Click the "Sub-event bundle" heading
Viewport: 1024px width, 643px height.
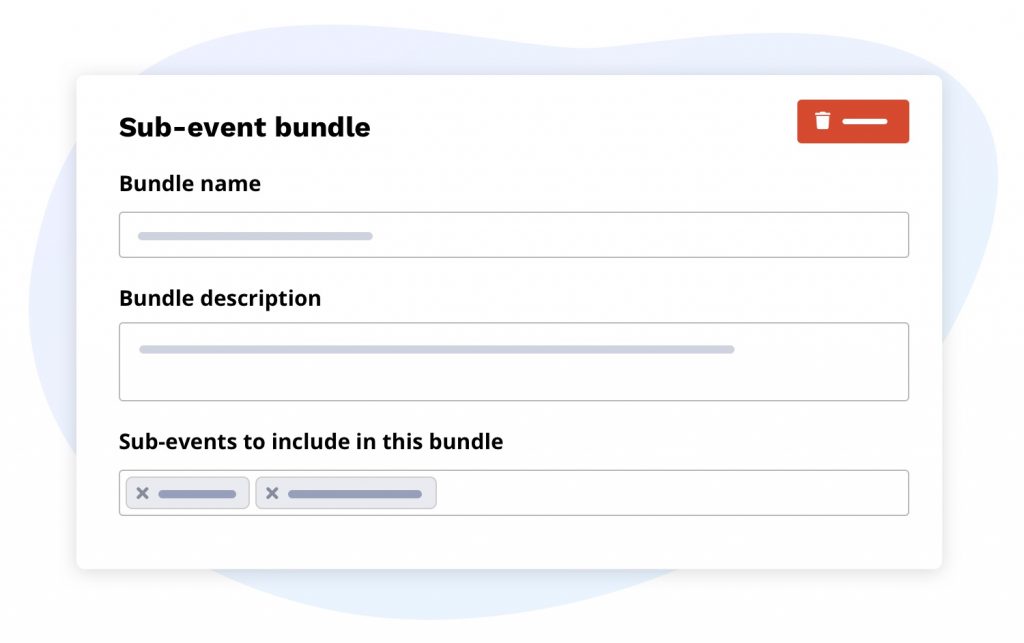click(244, 127)
